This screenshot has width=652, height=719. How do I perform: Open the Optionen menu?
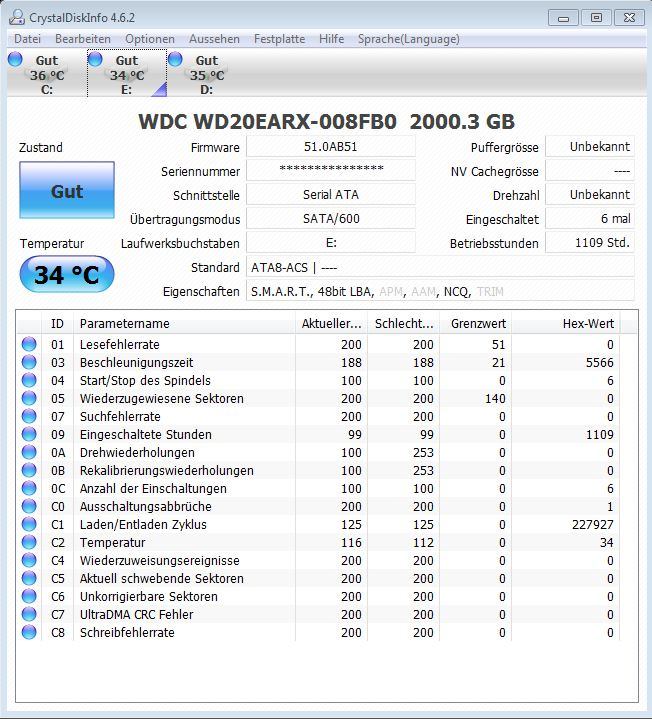(x=150, y=39)
